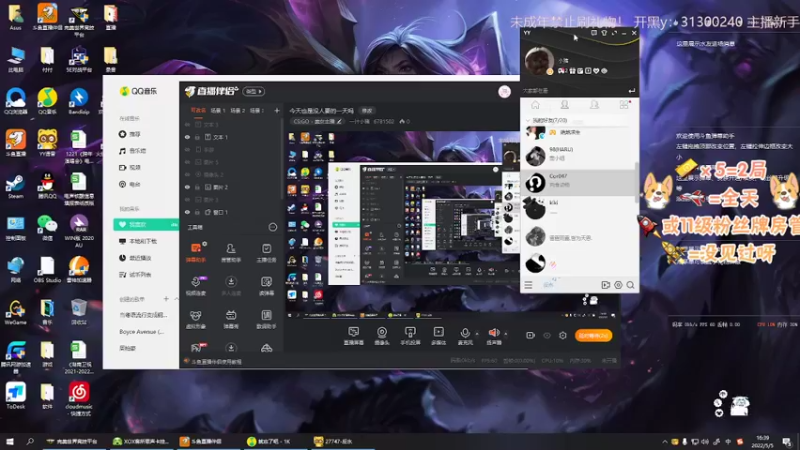The image size is (800, 450).
Task: Open Steam desktop shortcut
Action: pyautogui.click(x=16, y=186)
